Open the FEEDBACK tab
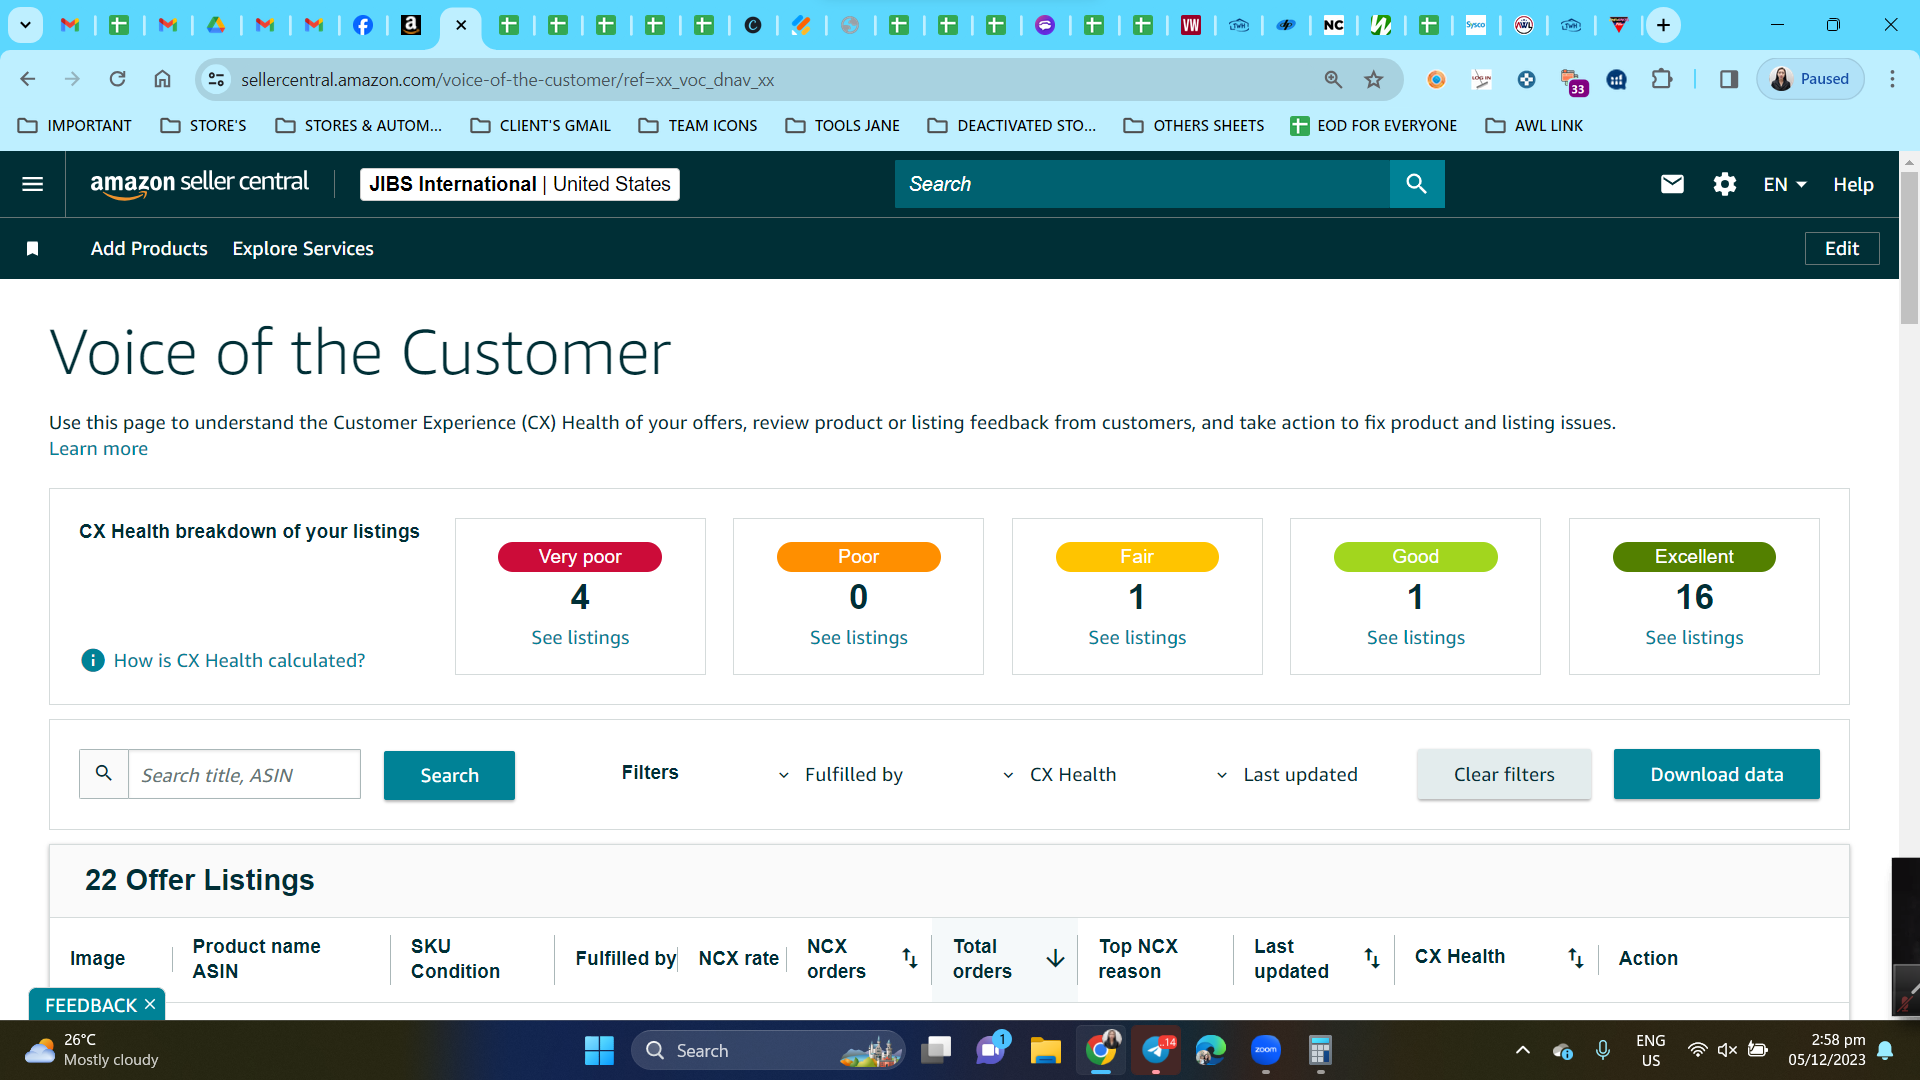 [x=91, y=1005]
